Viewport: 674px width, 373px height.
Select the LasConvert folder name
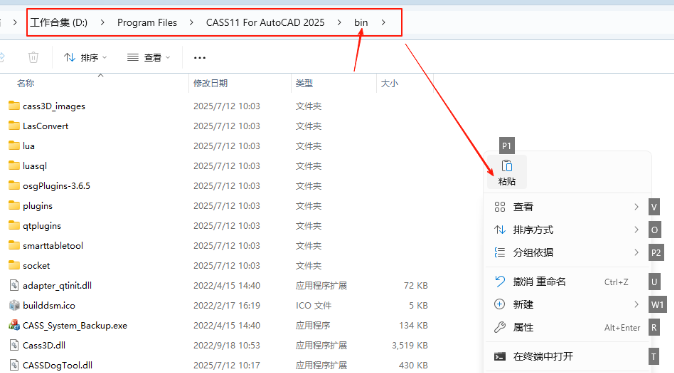pos(45,126)
